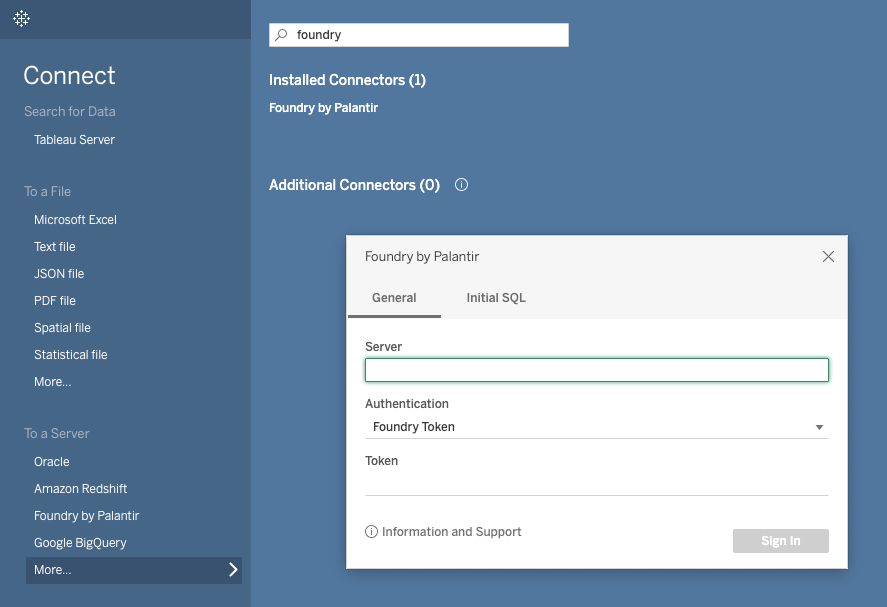This screenshot has height=607, width=887.
Task: Select Tableau Server in Connect pane
Action: tap(74, 140)
